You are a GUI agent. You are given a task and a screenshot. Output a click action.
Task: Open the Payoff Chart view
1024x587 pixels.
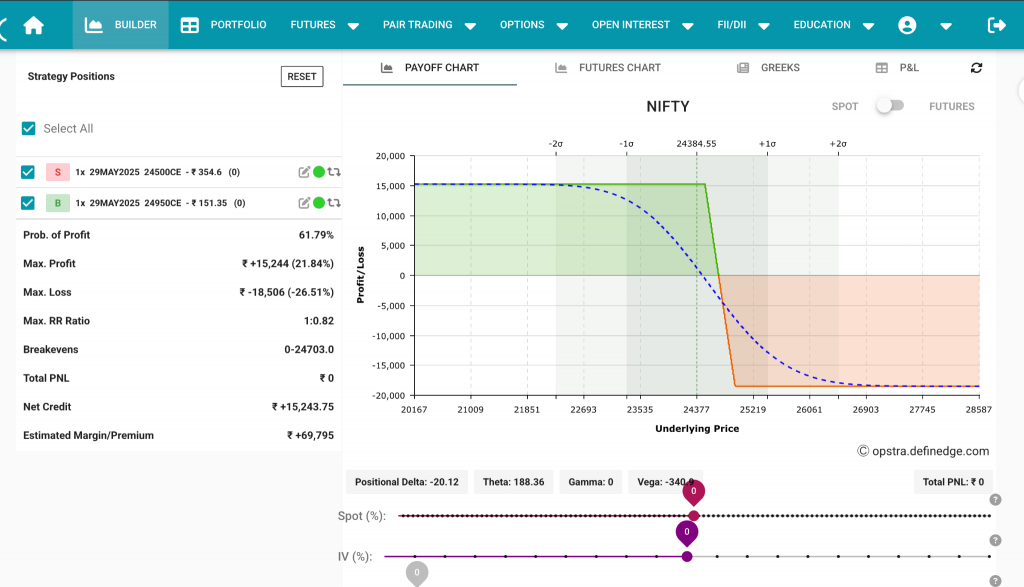[429, 67]
